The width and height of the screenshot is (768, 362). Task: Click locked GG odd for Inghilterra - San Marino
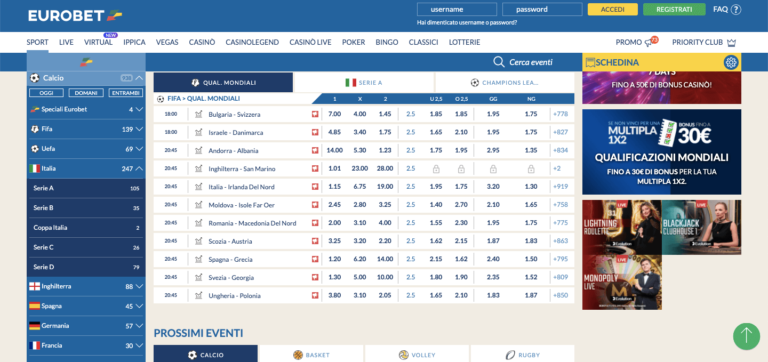point(493,169)
